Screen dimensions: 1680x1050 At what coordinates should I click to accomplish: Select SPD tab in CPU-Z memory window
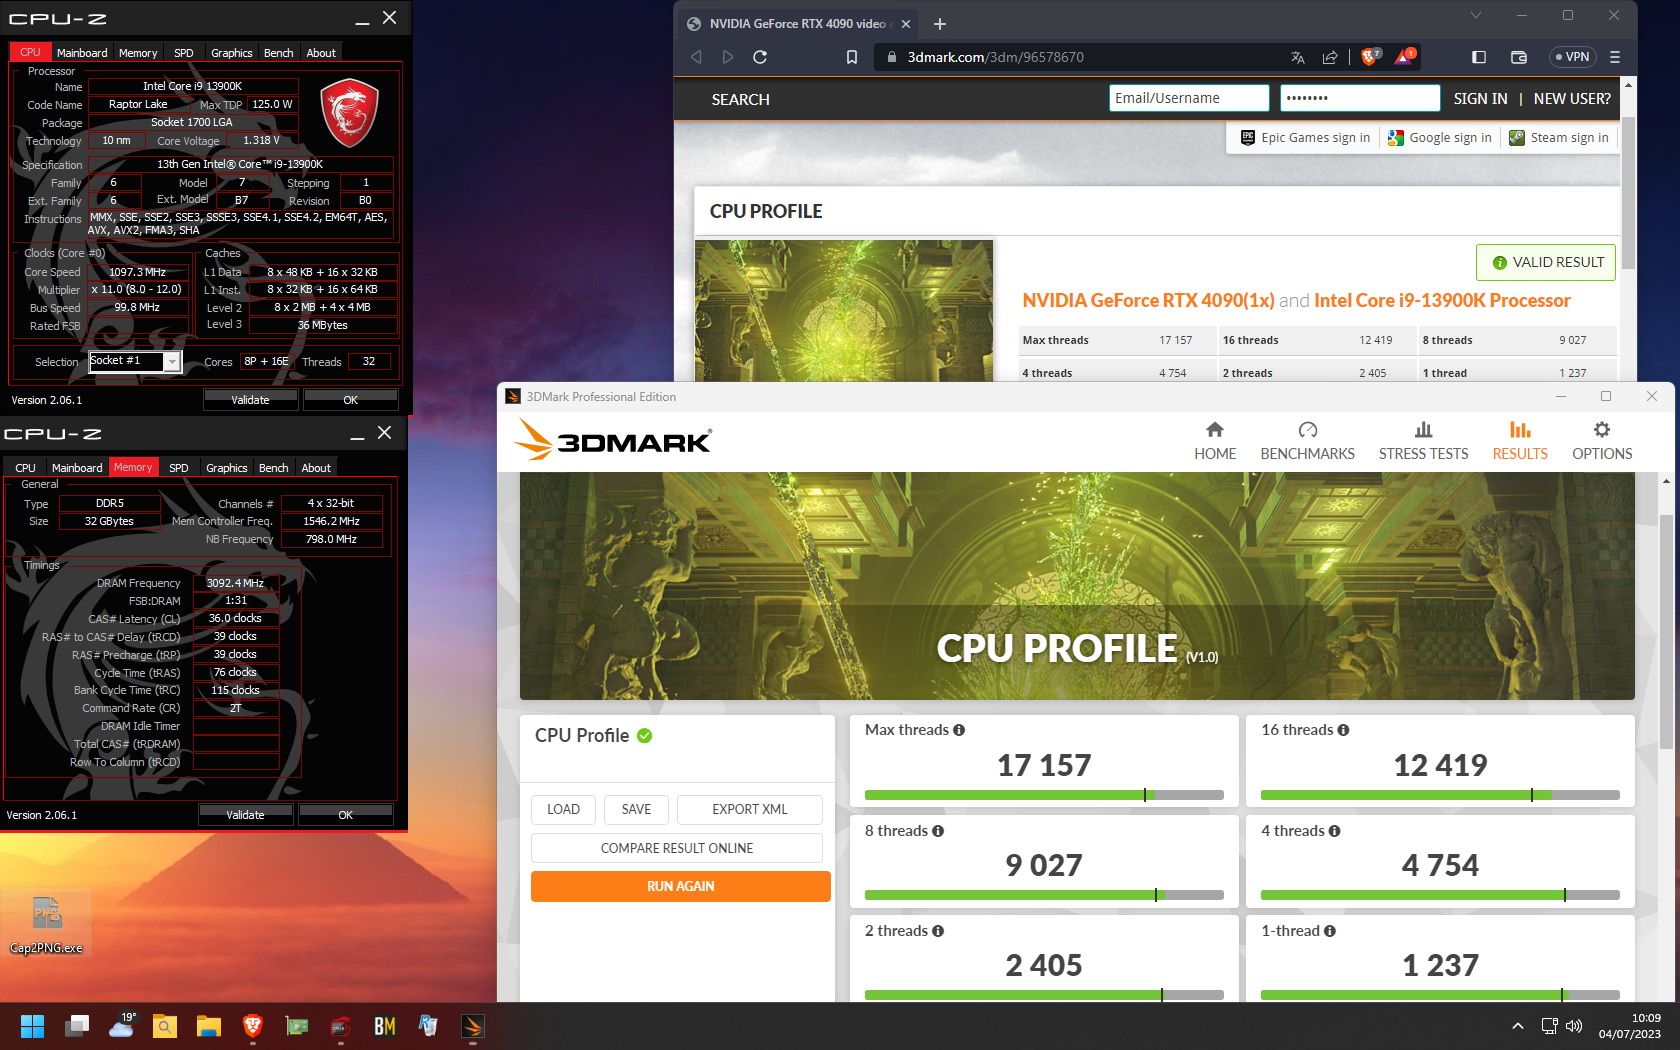pos(179,468)
